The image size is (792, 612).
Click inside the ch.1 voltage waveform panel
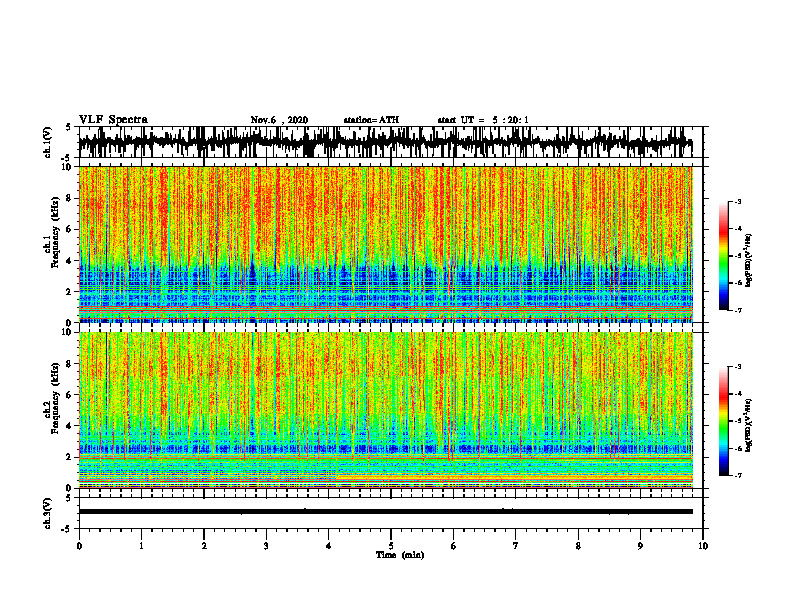(391, 142)
